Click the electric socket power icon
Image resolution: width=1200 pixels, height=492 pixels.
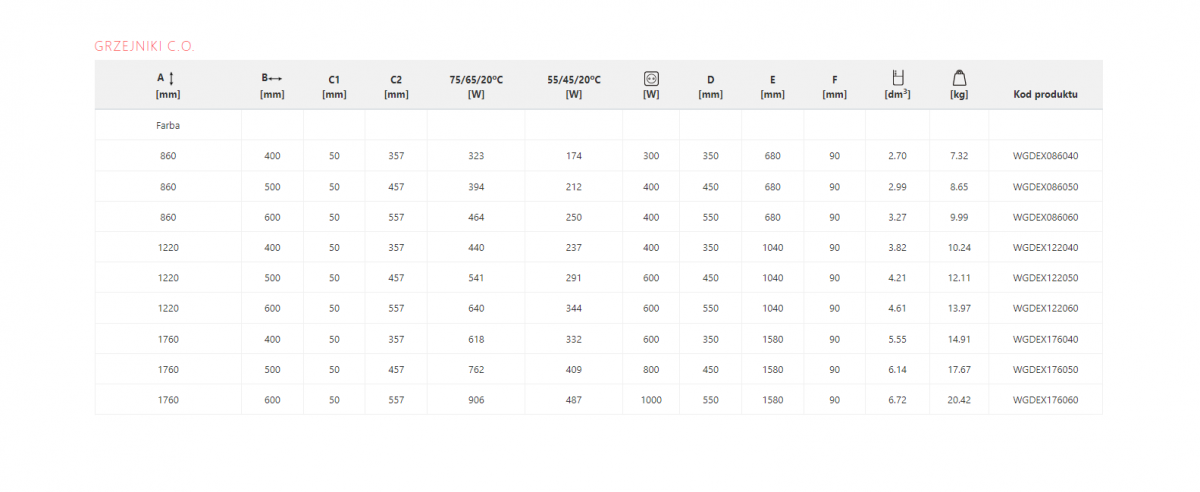[x=651, y=78]
